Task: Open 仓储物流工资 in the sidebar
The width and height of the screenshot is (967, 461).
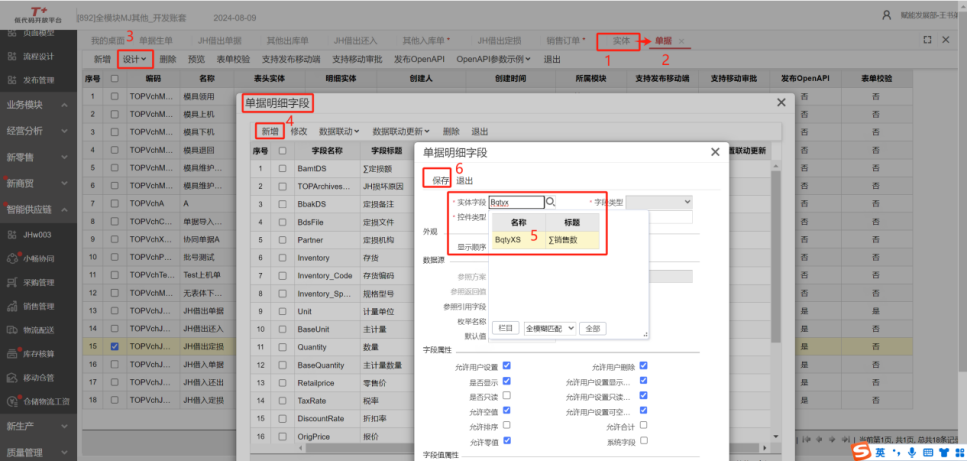Action: click(46, 401)
